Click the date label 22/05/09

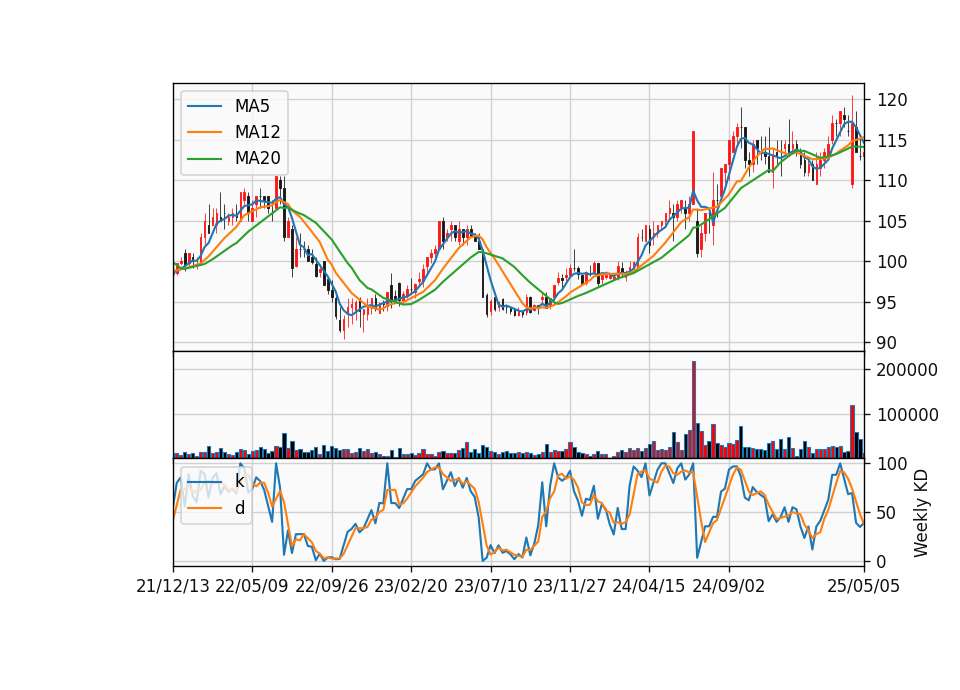pyautogui.click(x=252, y=586)
